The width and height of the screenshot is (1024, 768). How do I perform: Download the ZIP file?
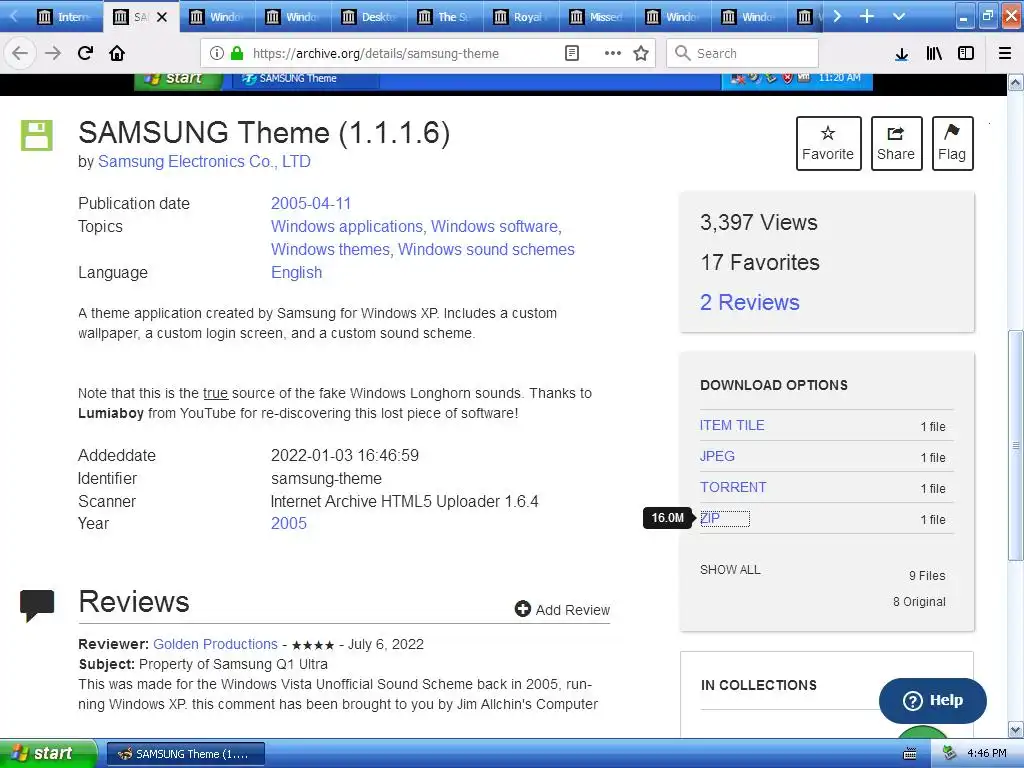pos(710,519)
